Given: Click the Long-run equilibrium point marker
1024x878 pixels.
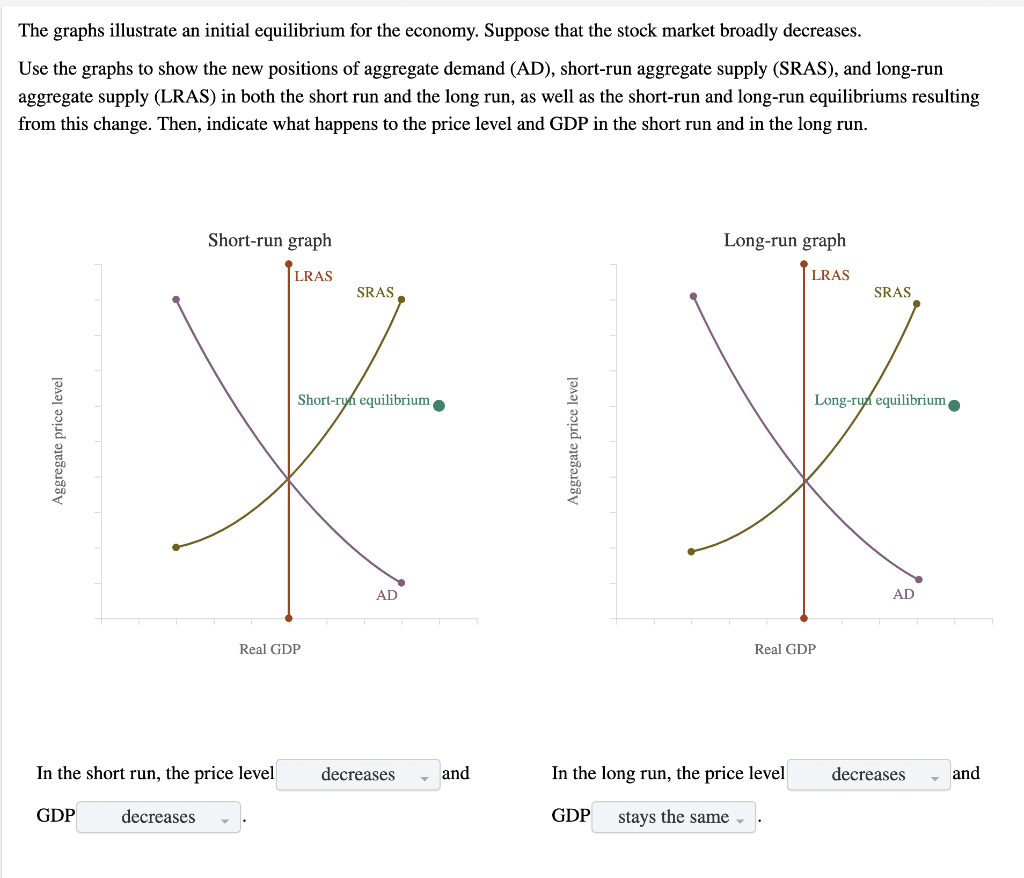Looking at the screenshot, I should [x=952, y=404].
